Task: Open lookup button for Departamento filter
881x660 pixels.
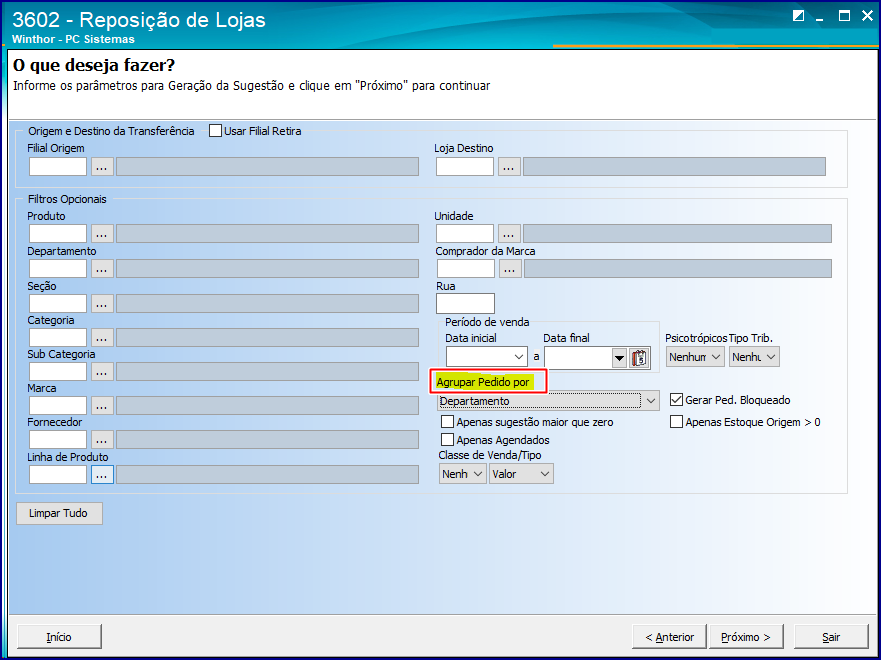Action: (102, 268)
